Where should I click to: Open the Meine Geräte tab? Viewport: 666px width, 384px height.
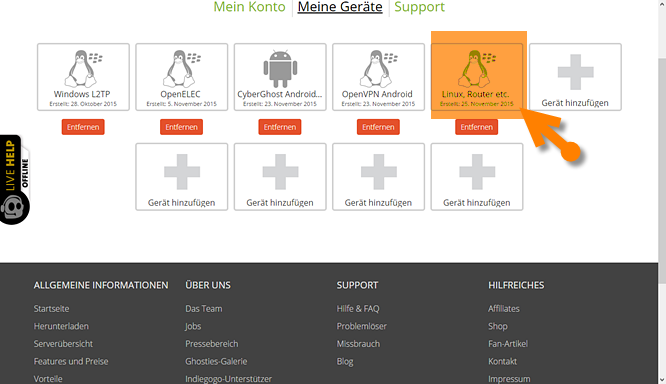(340, 7)
